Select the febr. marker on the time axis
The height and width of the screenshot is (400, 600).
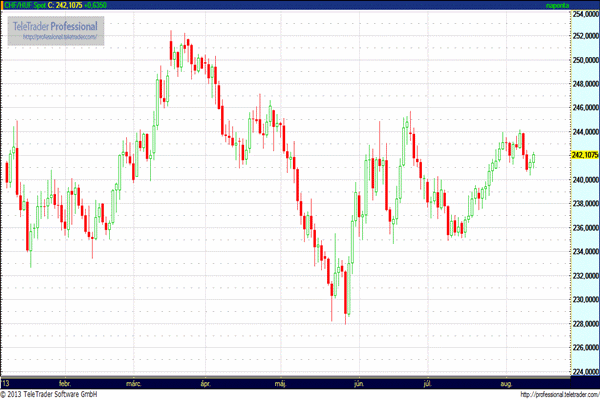(x=65, y=383)
